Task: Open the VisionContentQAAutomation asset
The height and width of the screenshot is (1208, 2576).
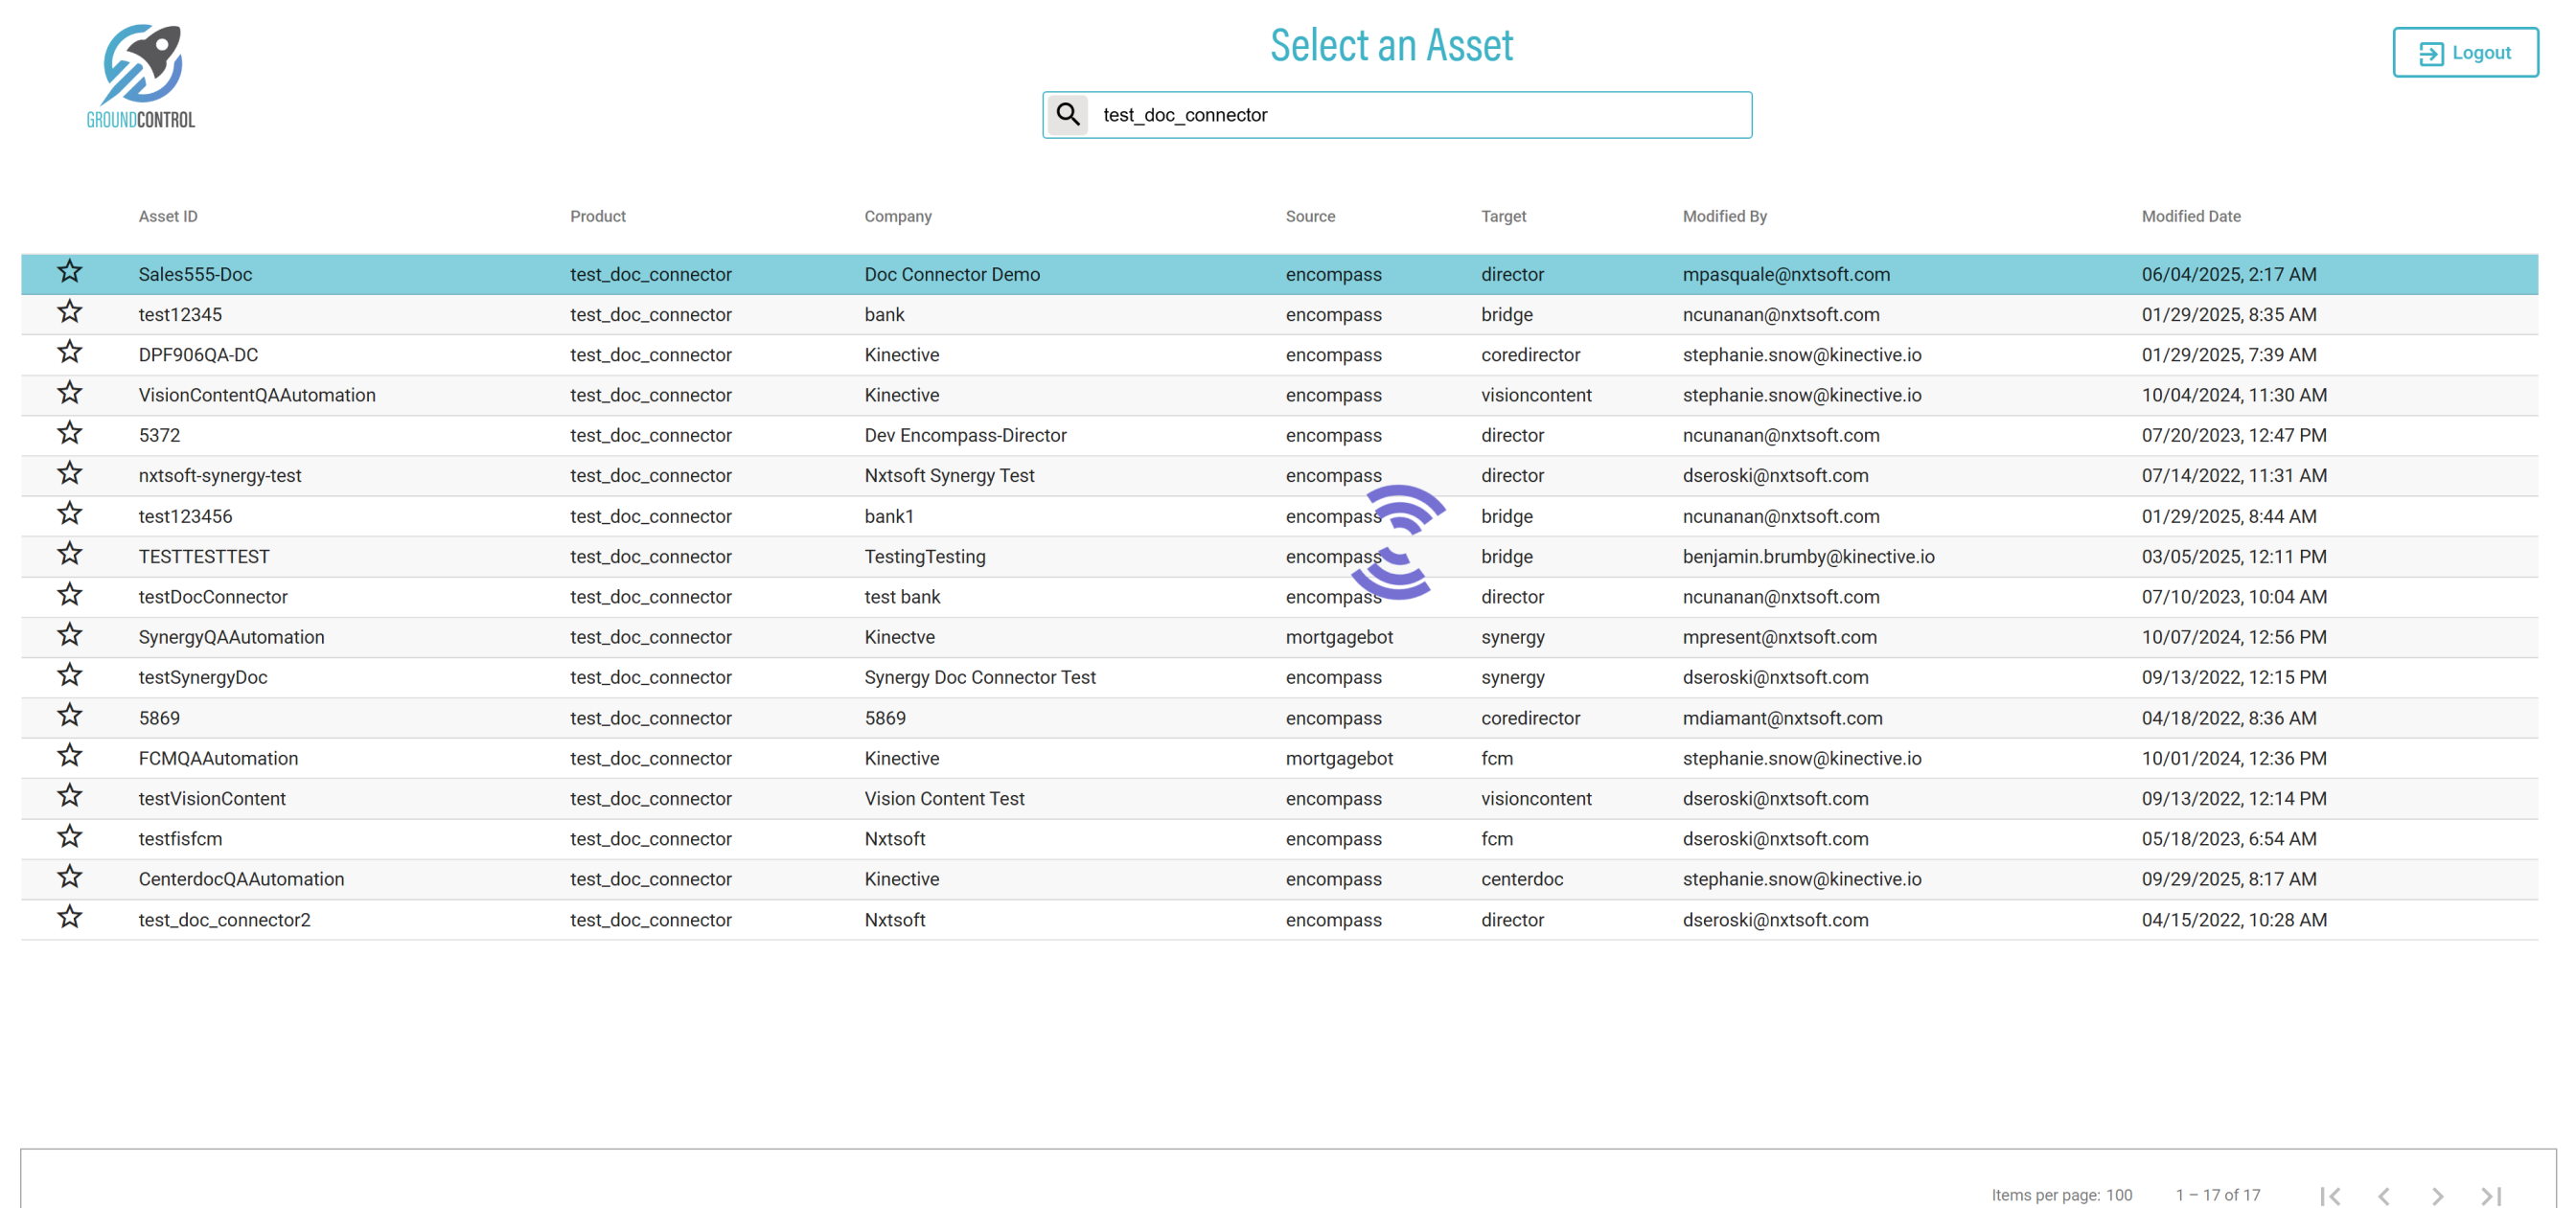Action: 257,395
